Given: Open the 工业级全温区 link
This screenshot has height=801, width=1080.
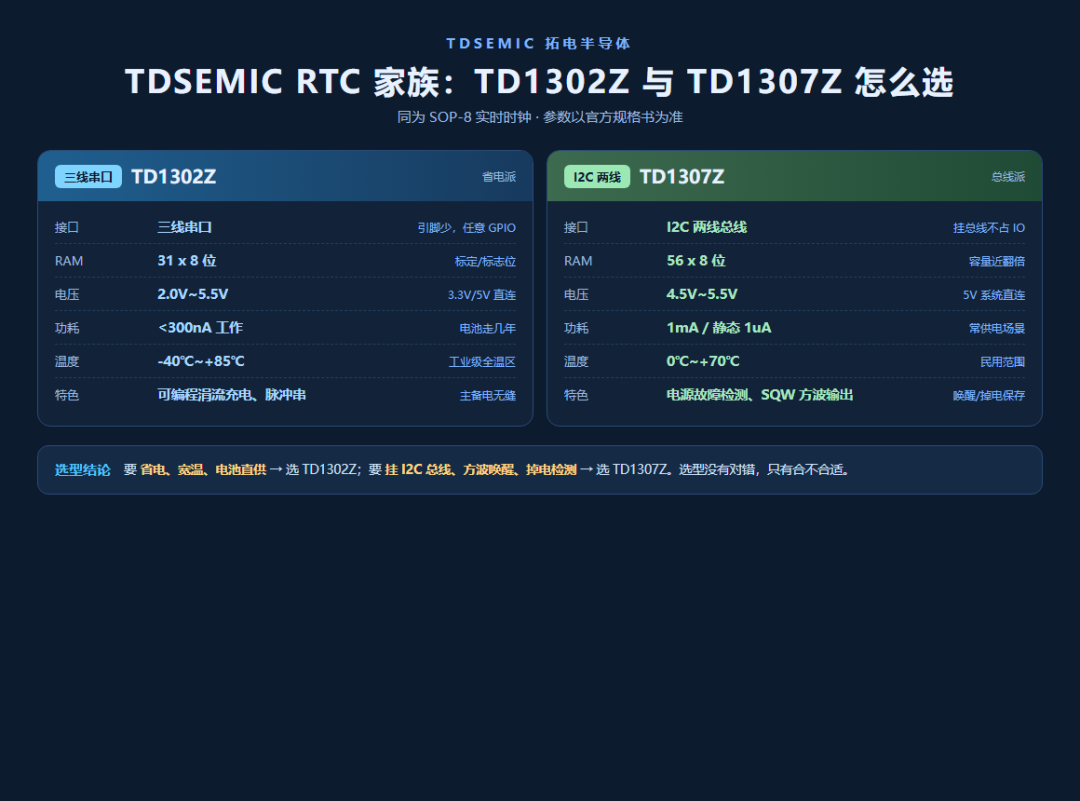Looking at the screenshot, I should [482, 362].
